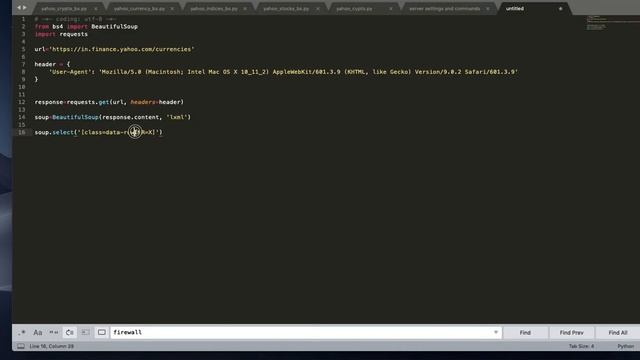Open the Python syntax selector
This screenshot has height=360, width=640.
(x=625, y=346)
